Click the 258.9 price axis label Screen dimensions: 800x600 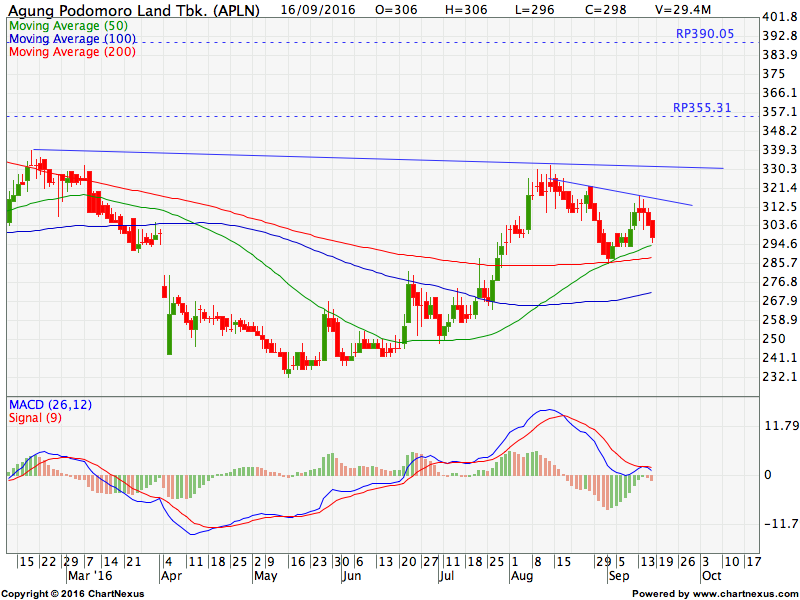(x=779, y=319)
